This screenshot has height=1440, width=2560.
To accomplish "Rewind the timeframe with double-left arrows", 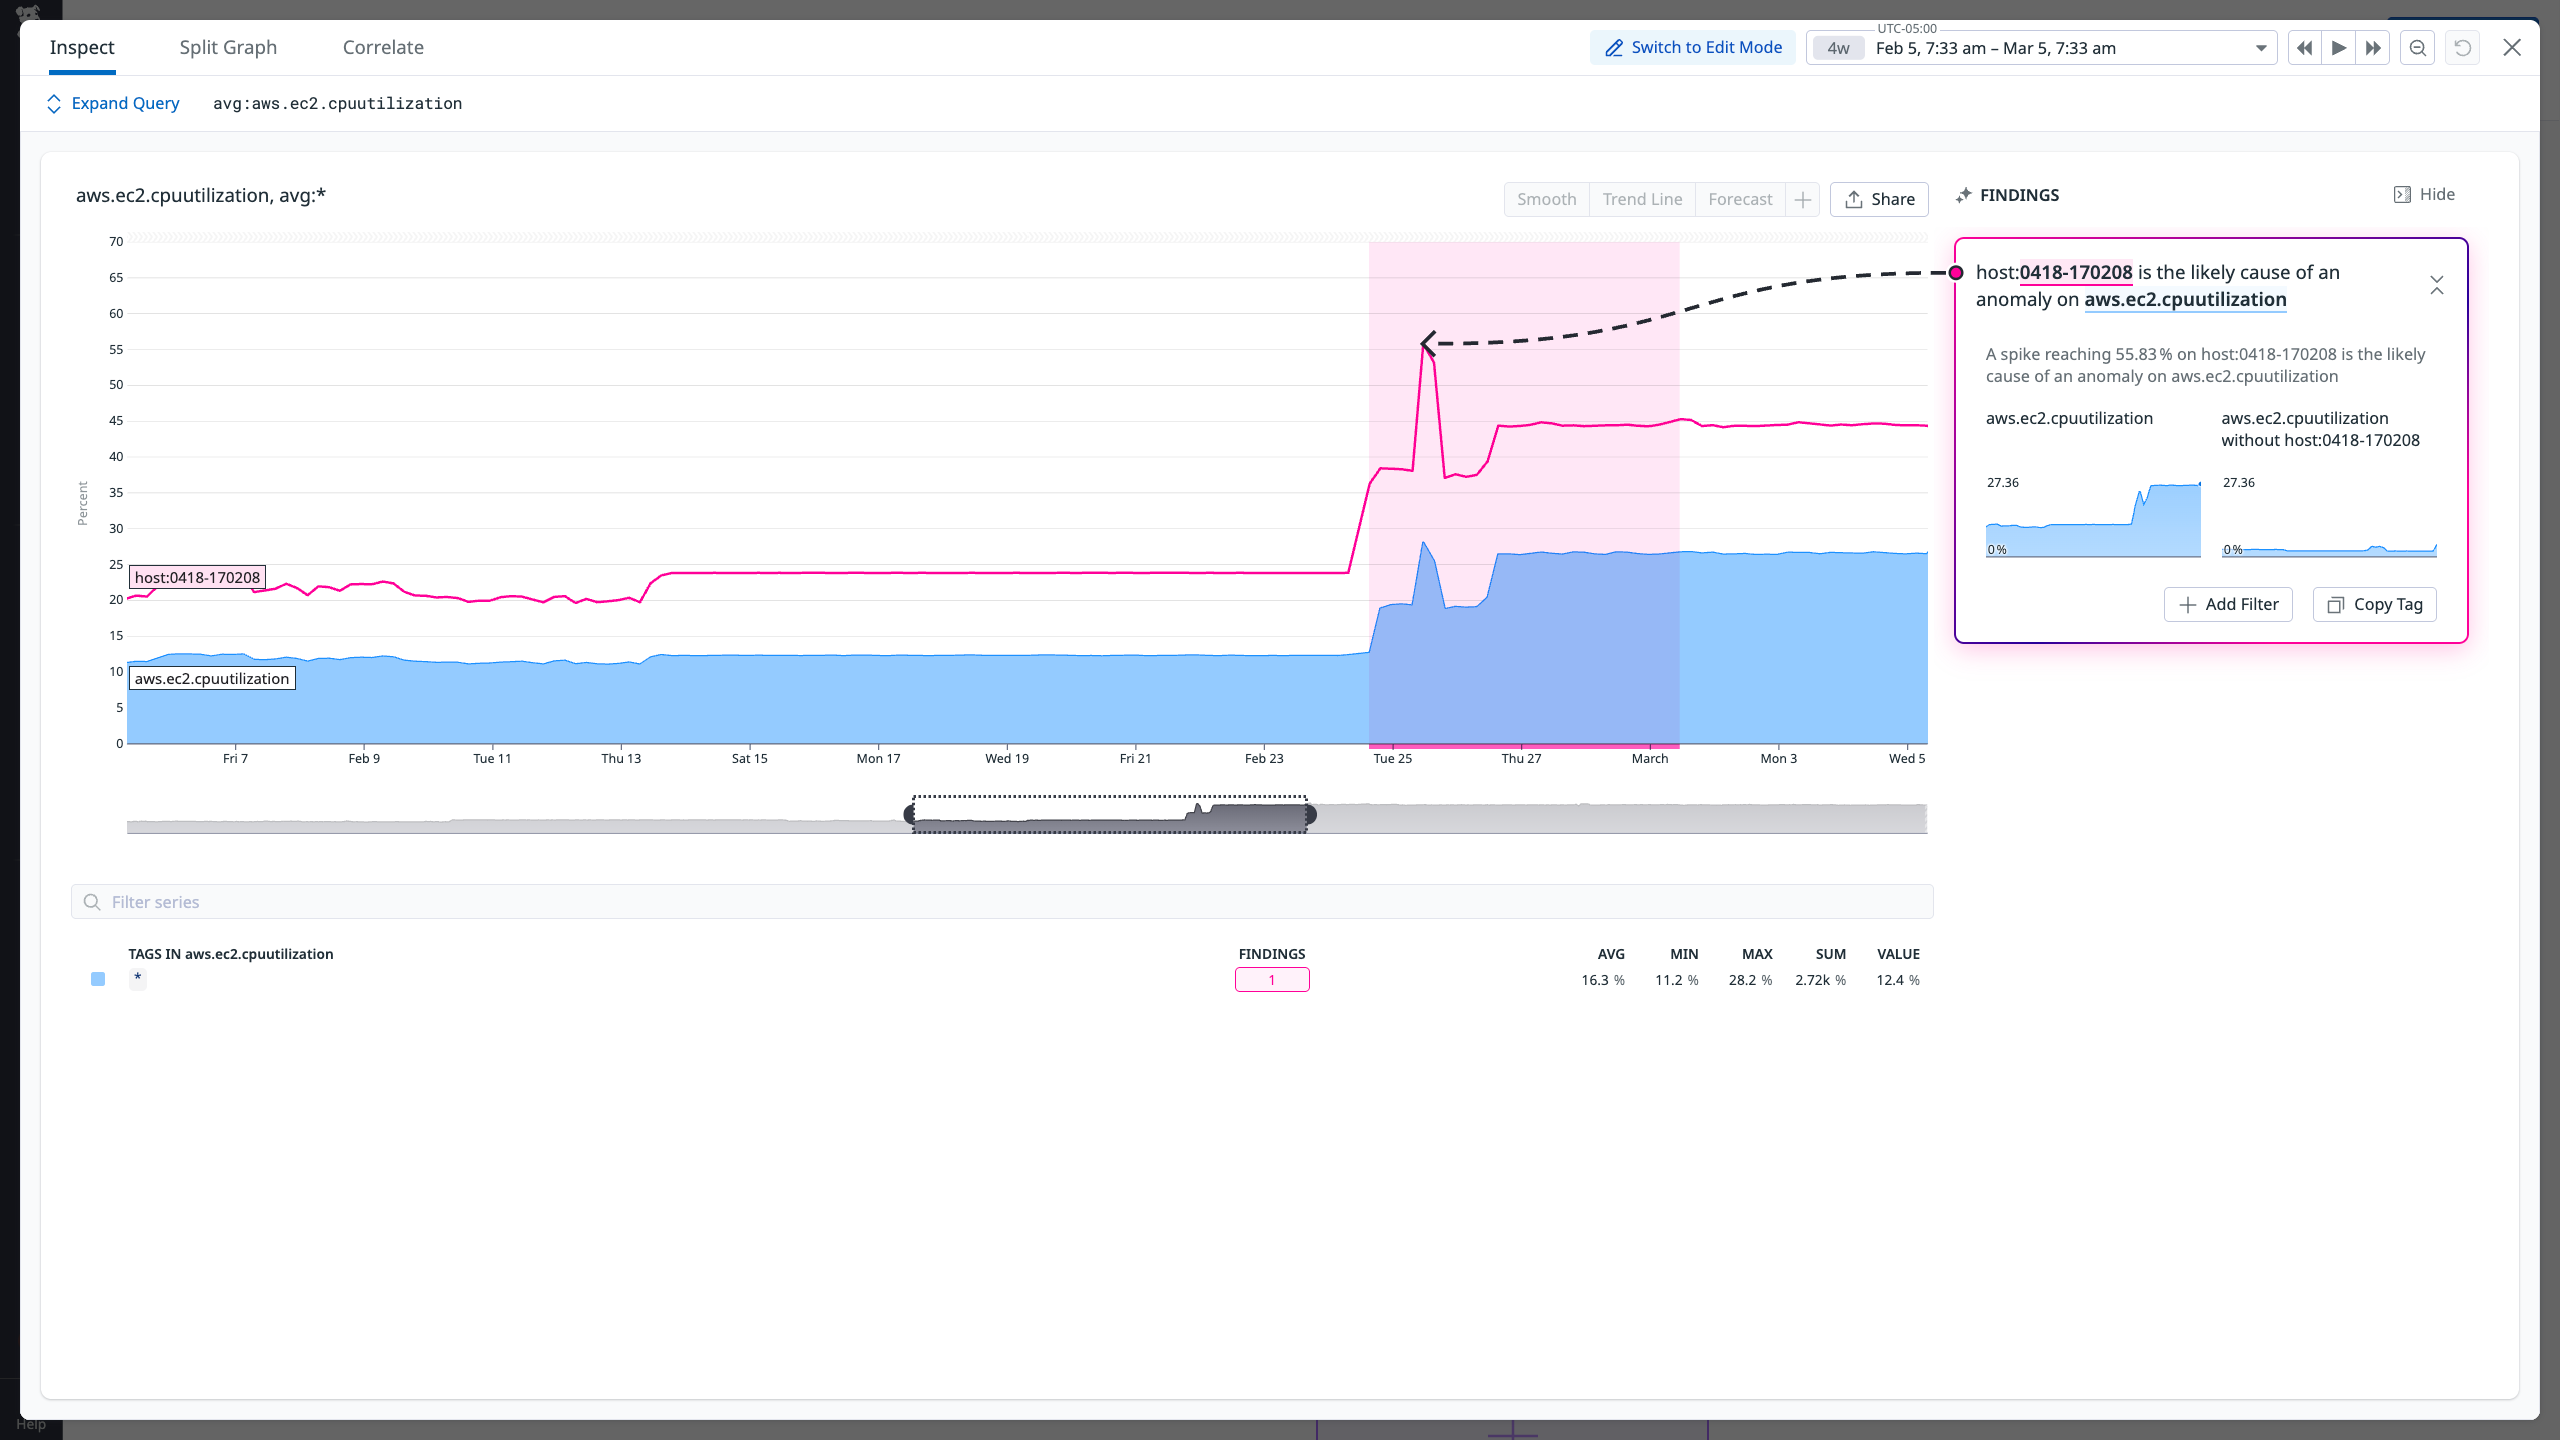I will pos(2303,47).
